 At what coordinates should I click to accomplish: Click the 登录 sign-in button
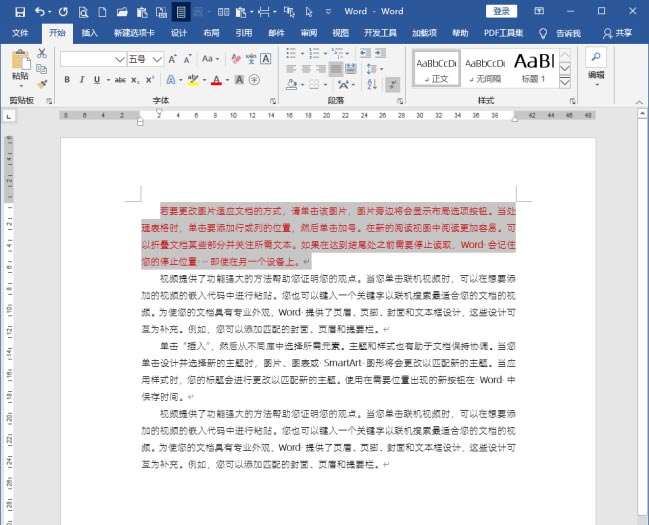click(x=501, y=11)
